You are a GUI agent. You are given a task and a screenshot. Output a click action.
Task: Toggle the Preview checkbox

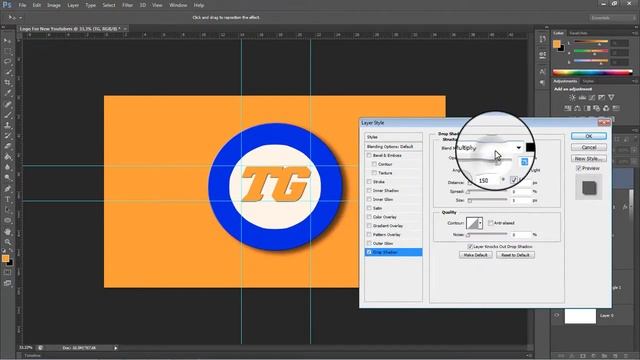click(x=578, y=168)
